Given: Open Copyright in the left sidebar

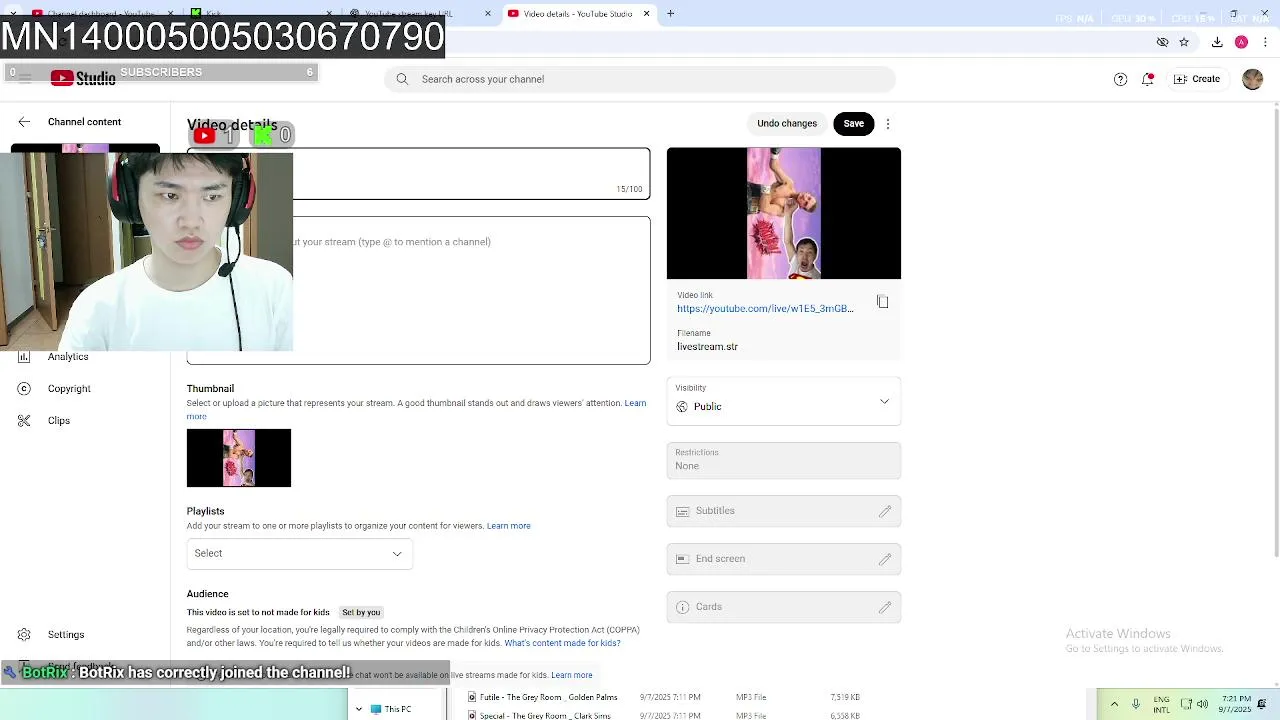Looking at the screenshot, I should coord(69,389).
